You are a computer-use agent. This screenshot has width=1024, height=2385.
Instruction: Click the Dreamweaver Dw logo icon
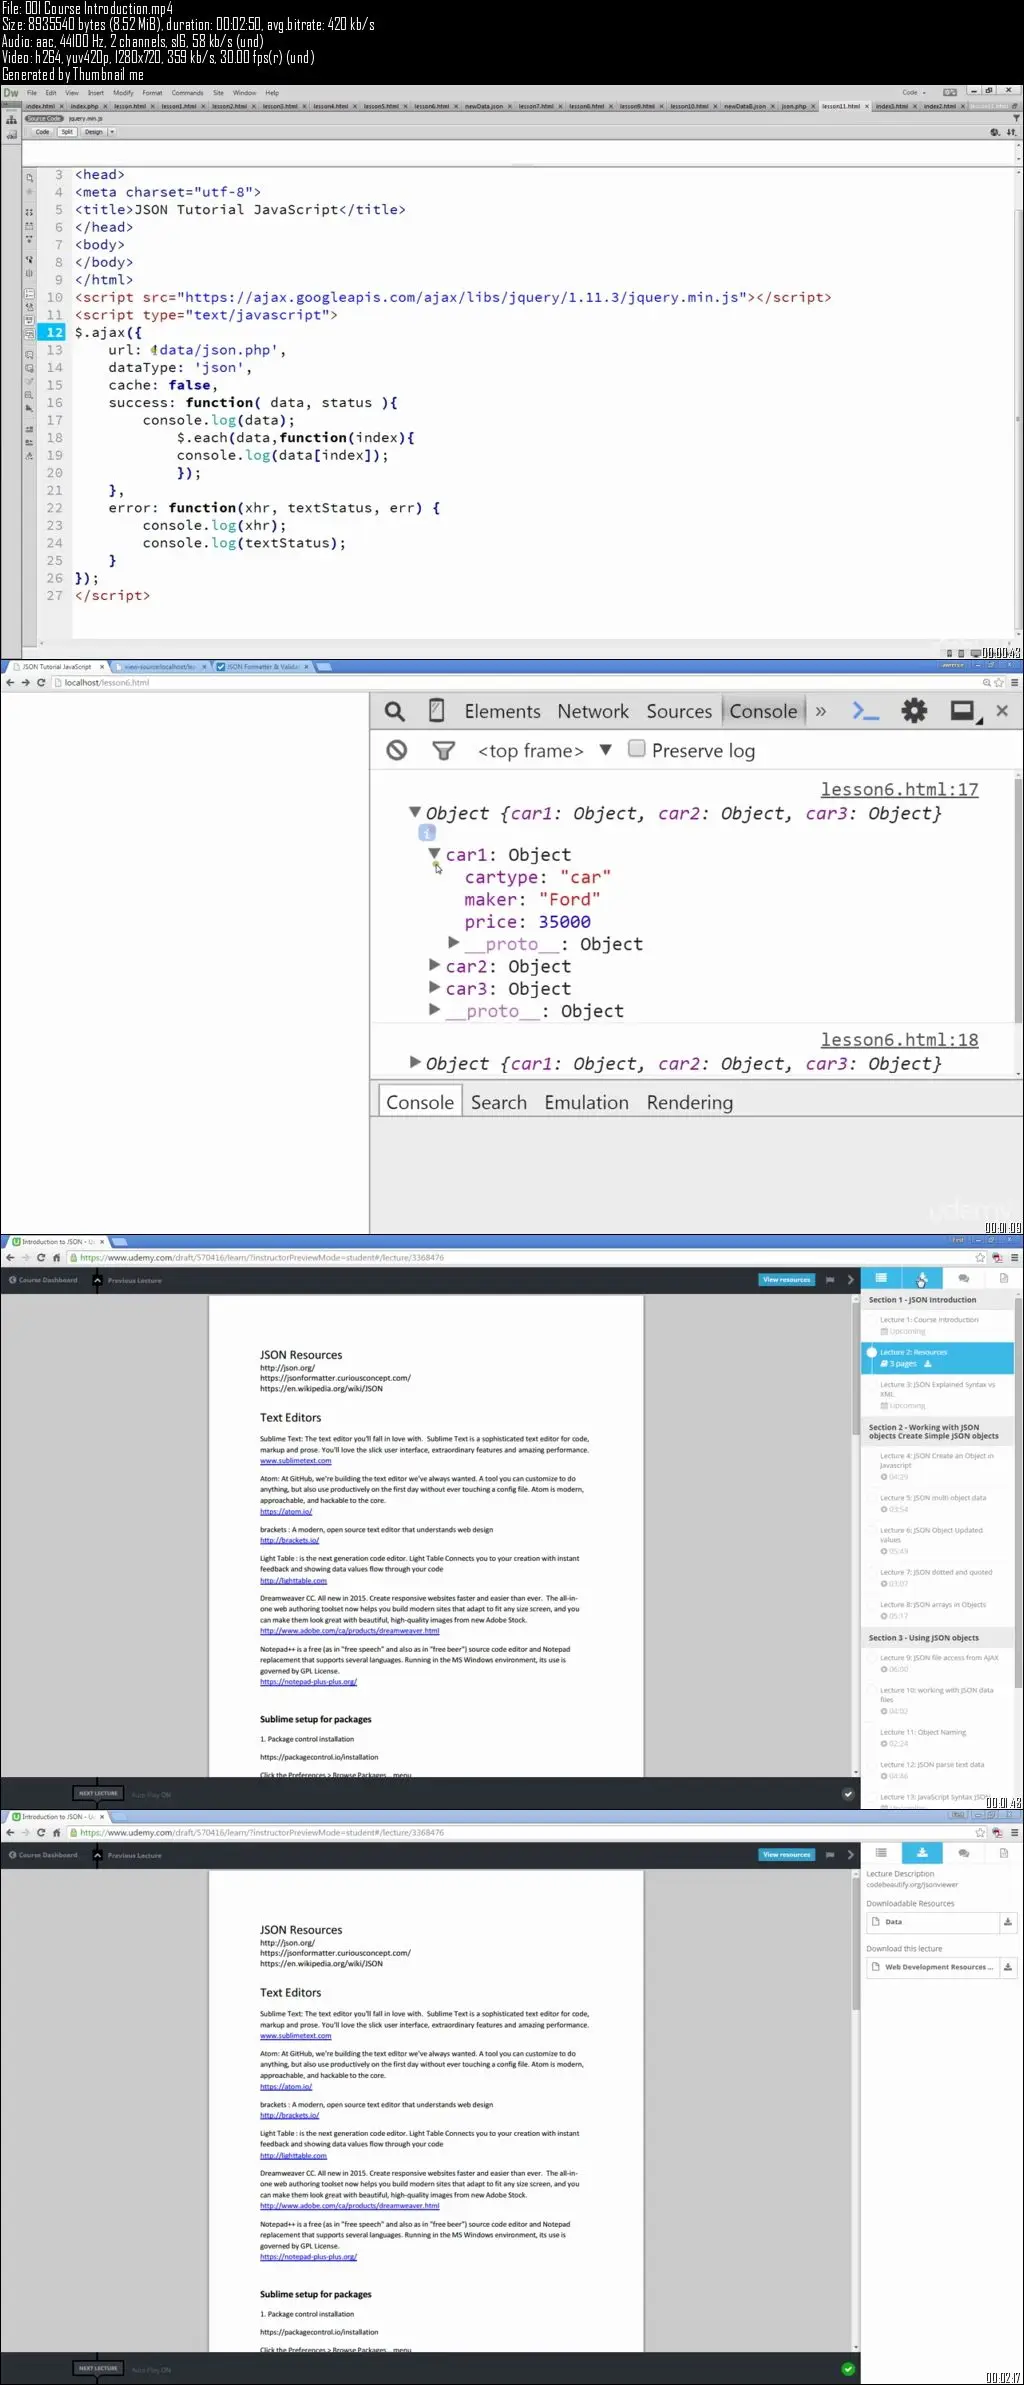pyautogui.click(x=11, y=93)
